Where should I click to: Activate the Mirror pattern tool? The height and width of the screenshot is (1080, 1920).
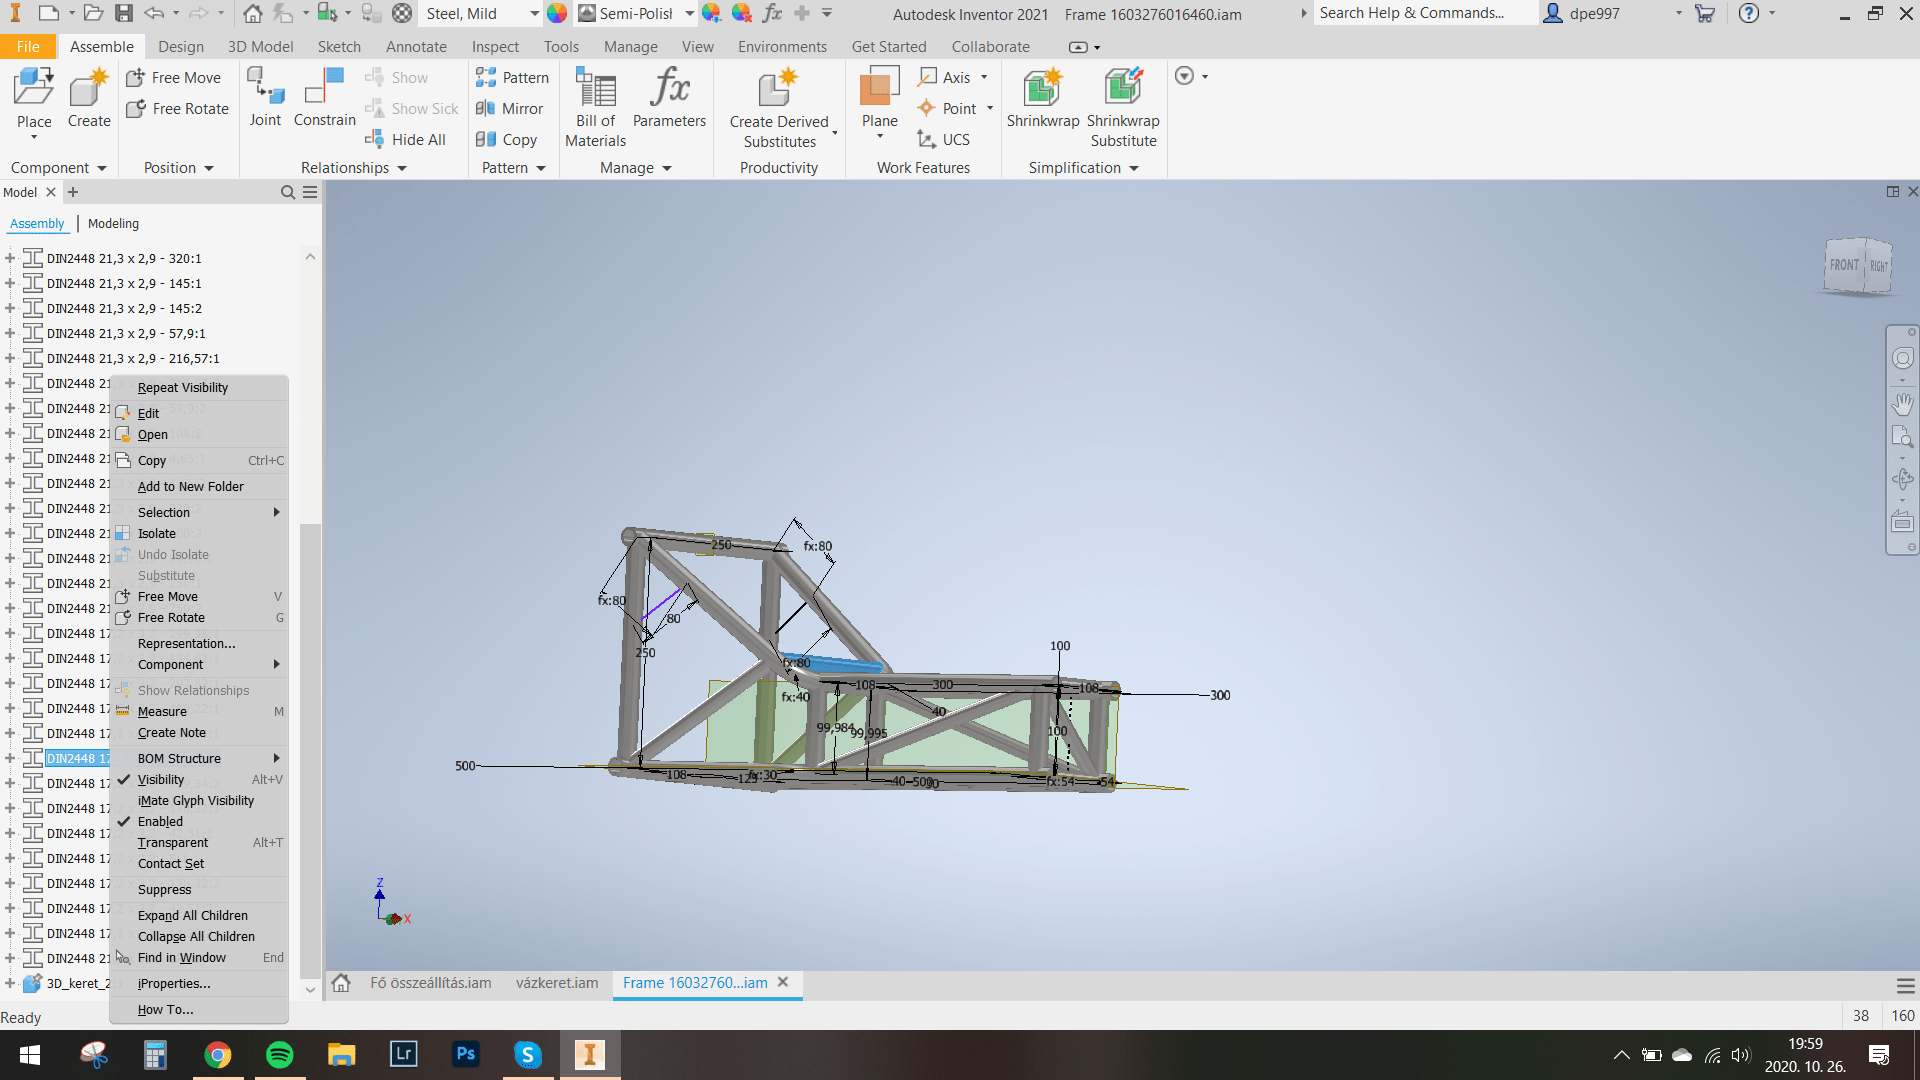(x=510, y=108)
